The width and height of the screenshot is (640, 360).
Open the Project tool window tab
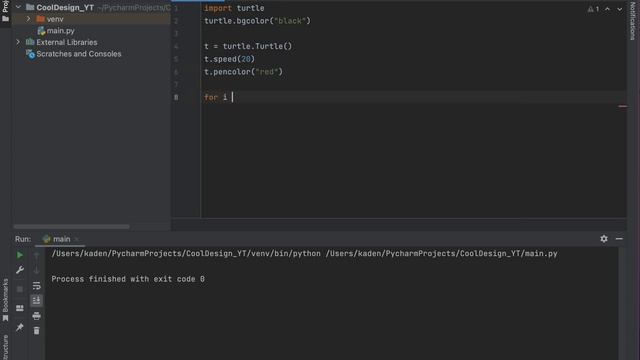click(x=5, y=11)
